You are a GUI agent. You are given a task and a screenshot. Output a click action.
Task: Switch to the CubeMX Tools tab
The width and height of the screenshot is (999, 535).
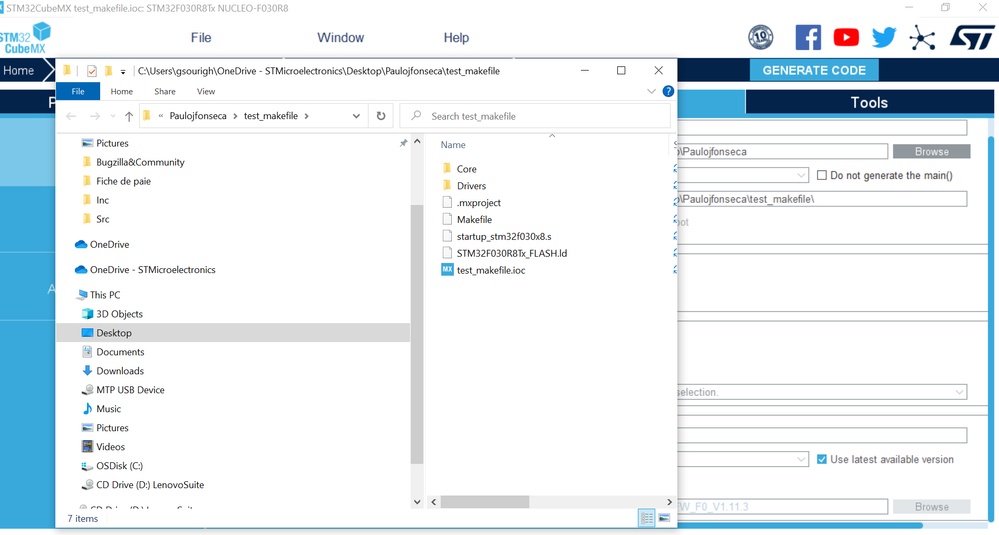tap(869, 103)
